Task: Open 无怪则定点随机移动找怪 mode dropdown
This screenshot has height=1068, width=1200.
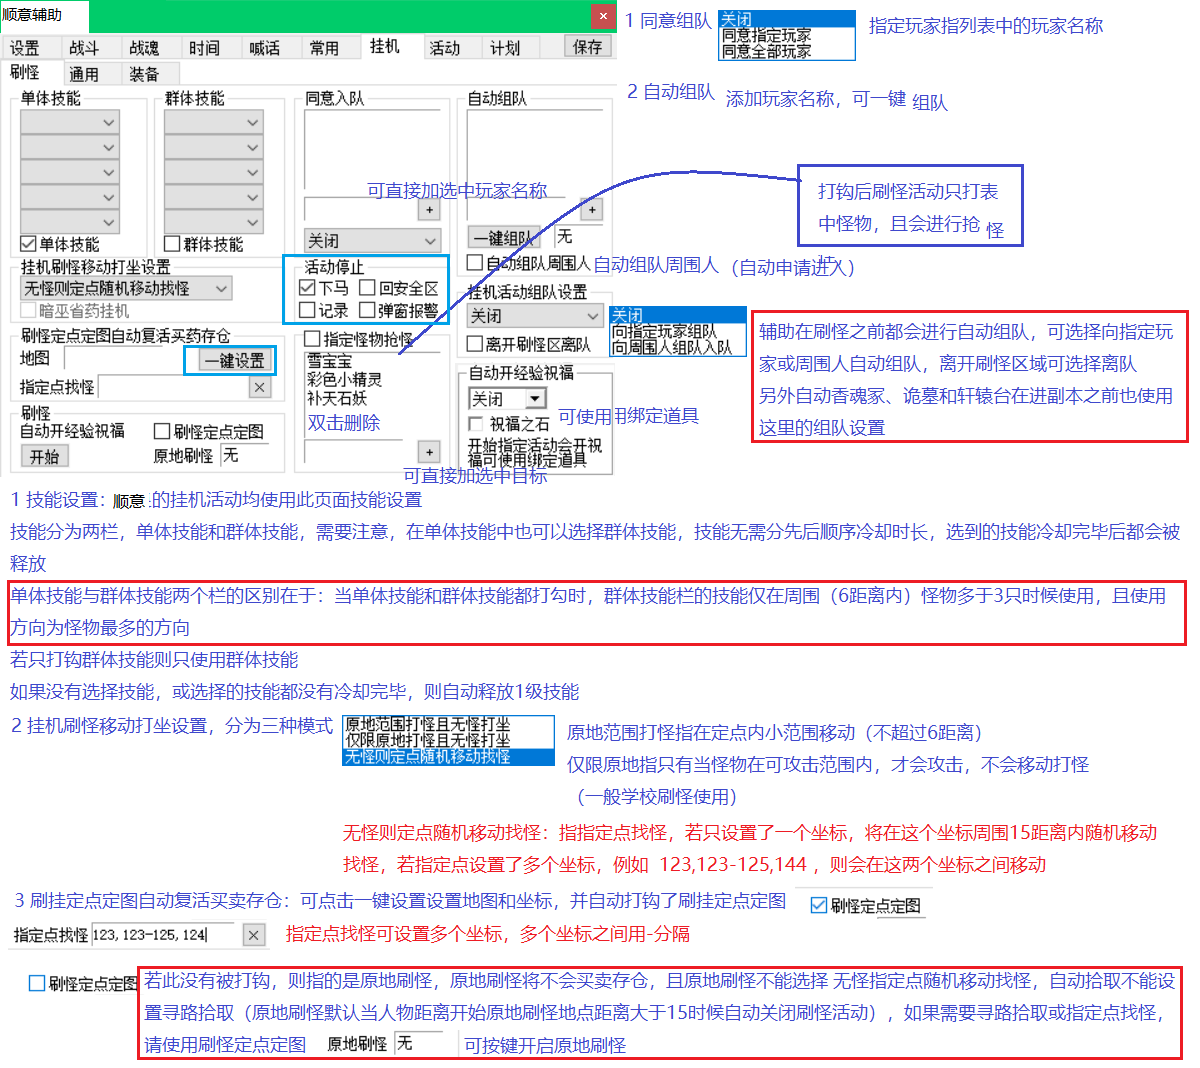Action: click(x=127, y=288)
